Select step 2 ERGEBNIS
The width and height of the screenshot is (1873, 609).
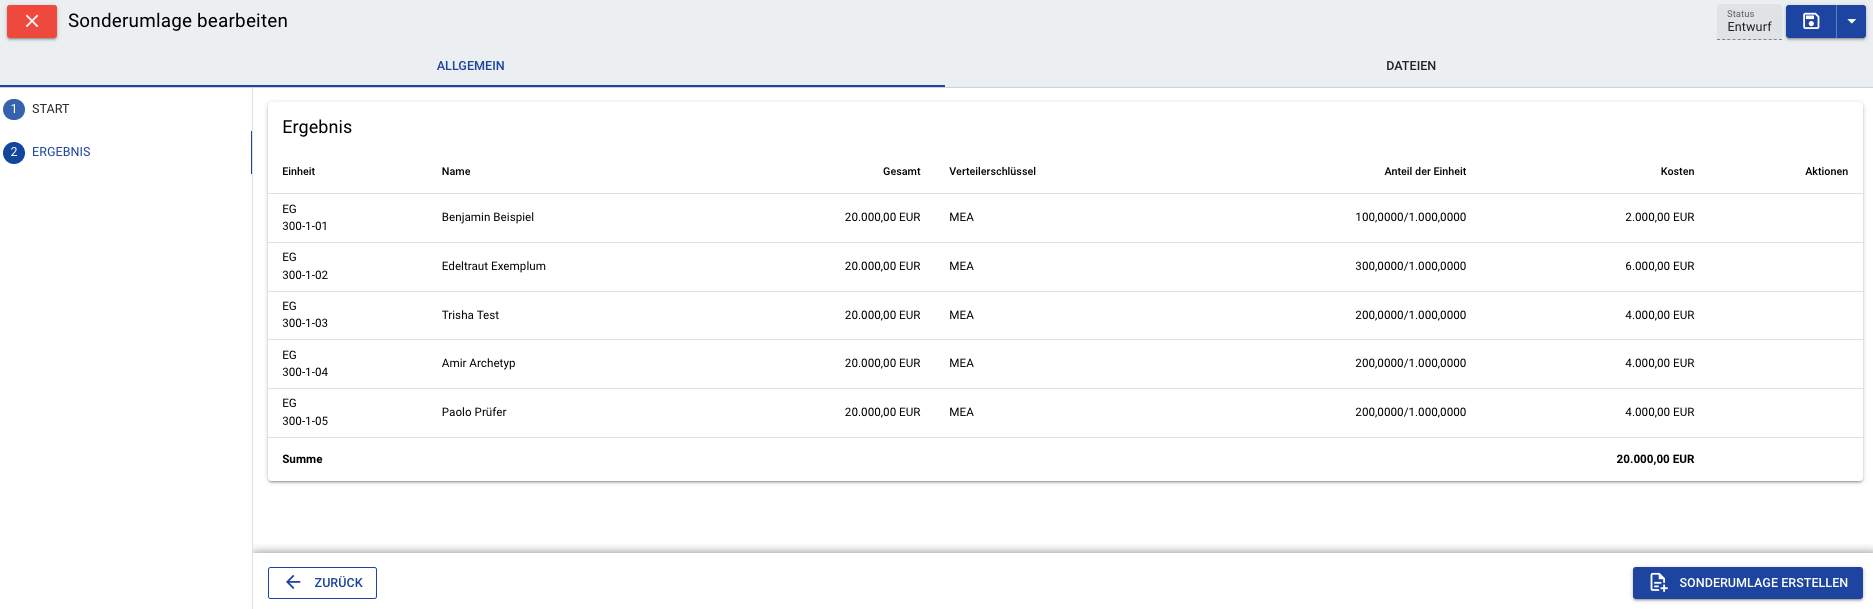[x=61, y=152]
